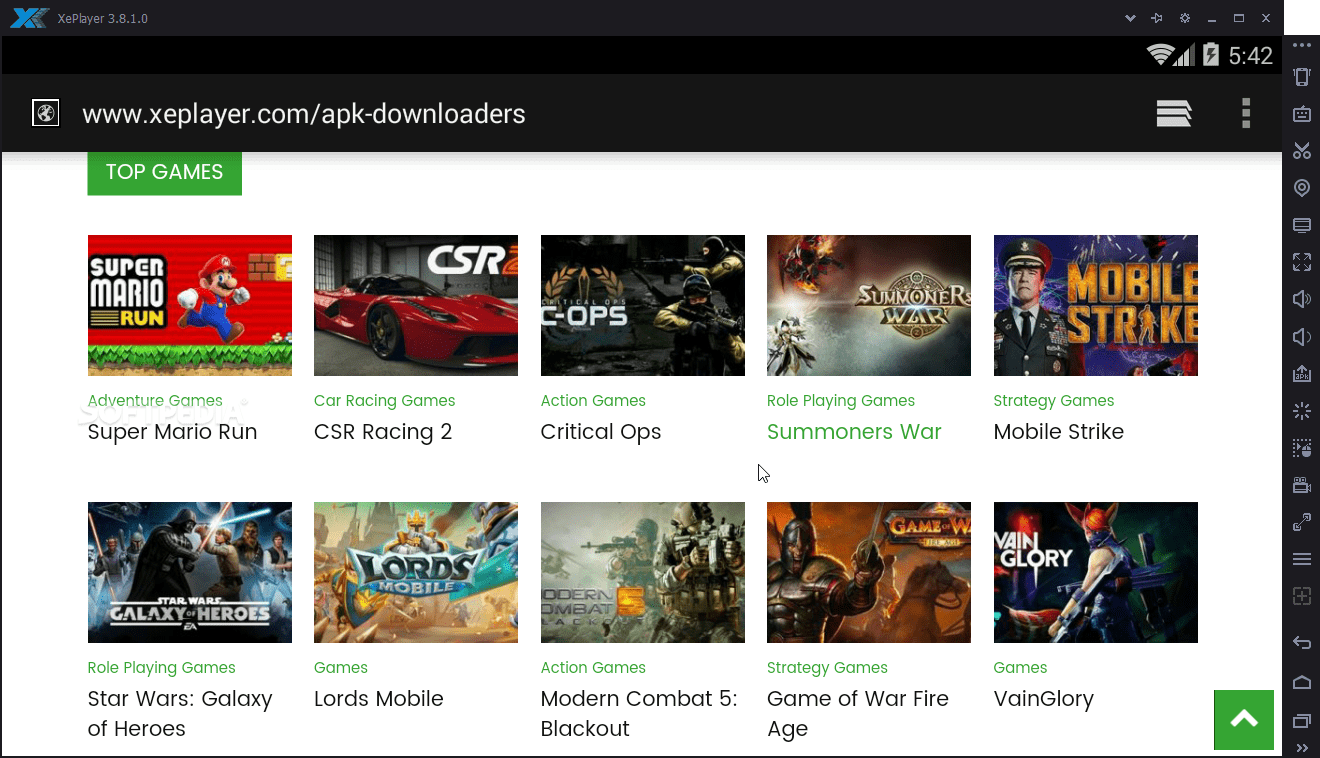
Task: Toggle fullscreen with the four-arrows icon
Action: tap(1301, 262)
